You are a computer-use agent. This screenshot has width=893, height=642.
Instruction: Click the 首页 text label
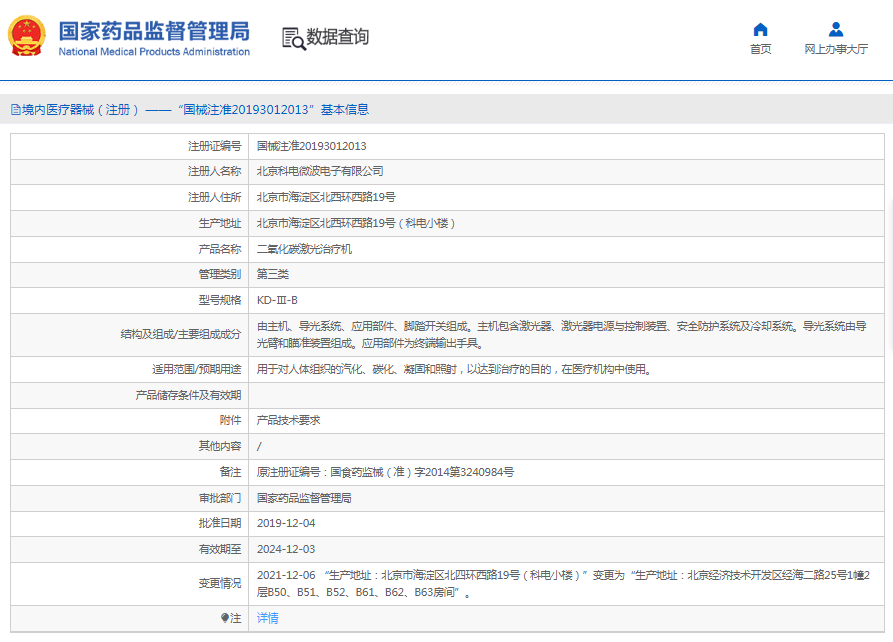[x=760, y=49]
